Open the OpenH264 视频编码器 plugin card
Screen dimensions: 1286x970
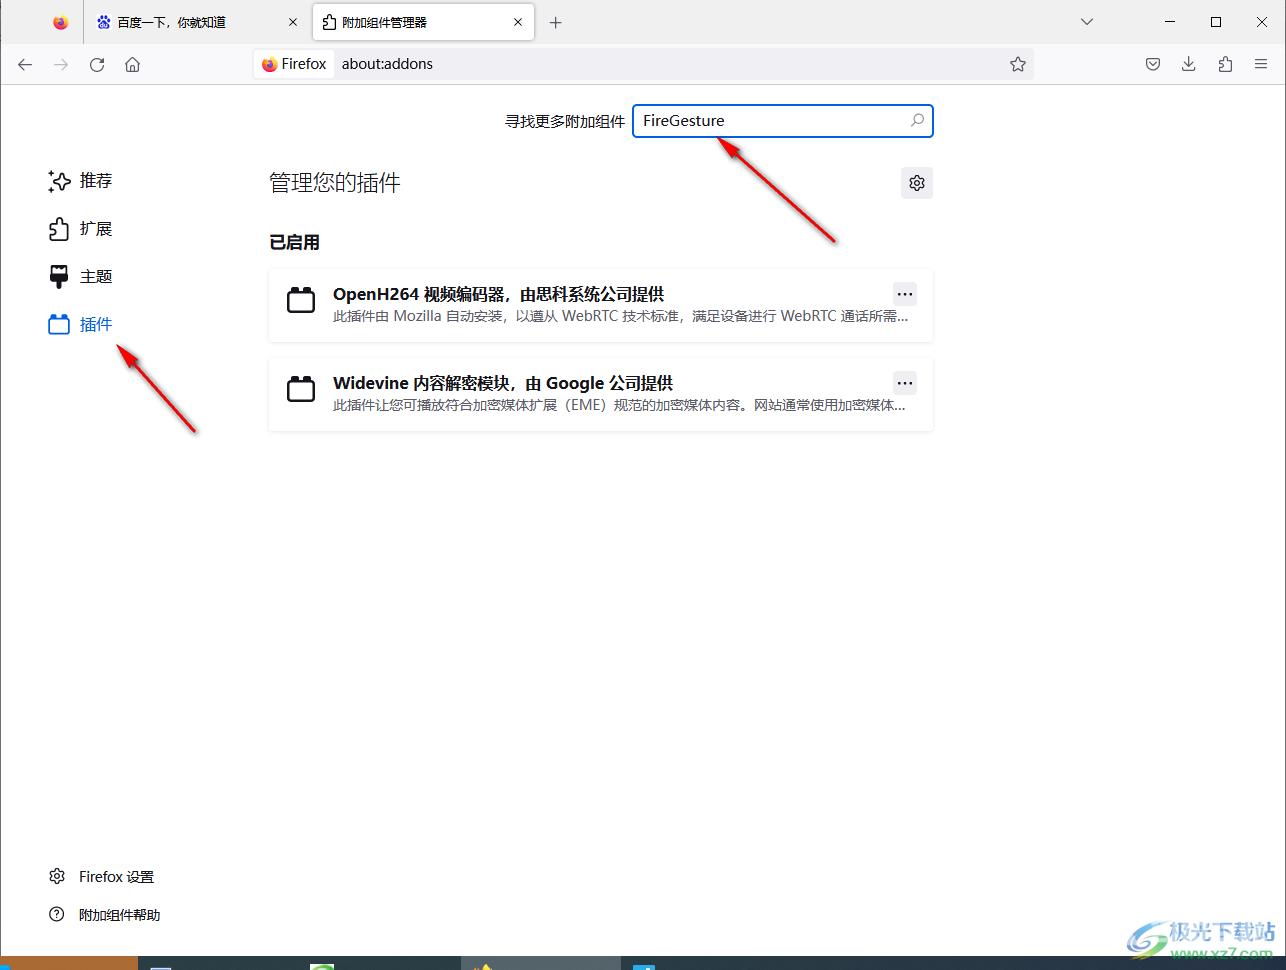coord(601,305)
